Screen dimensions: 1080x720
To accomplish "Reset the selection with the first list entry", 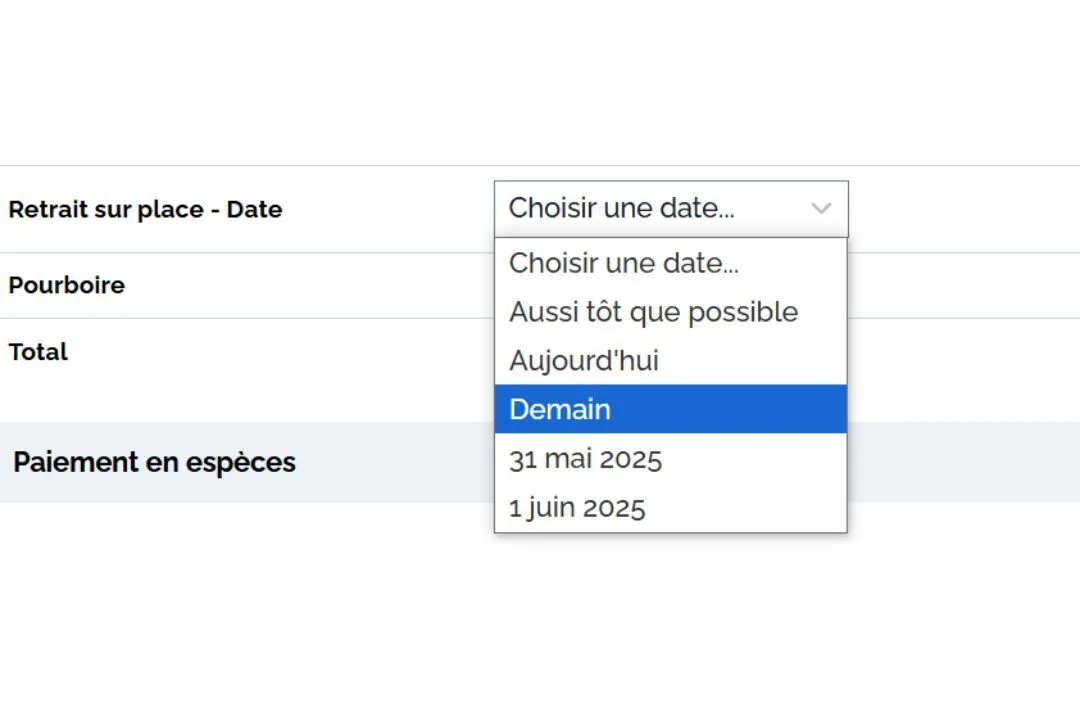I will [x=671, y=263].
